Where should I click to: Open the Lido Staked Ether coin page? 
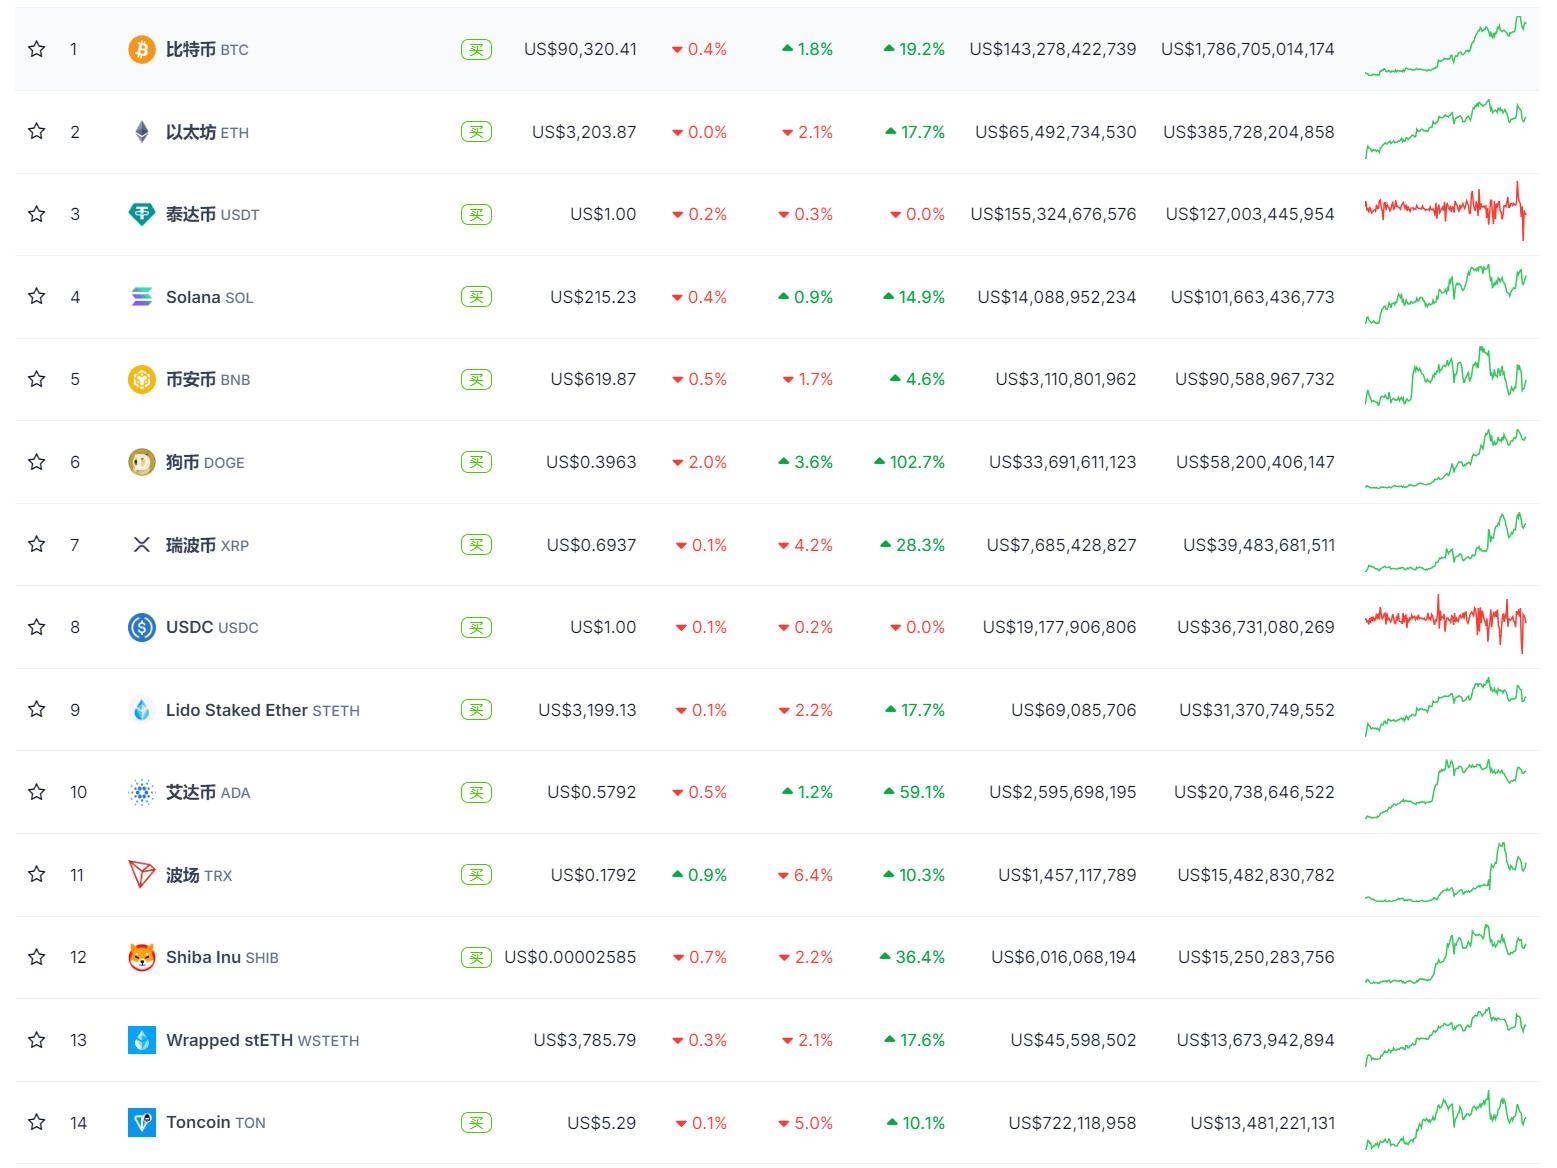[237, 710]
